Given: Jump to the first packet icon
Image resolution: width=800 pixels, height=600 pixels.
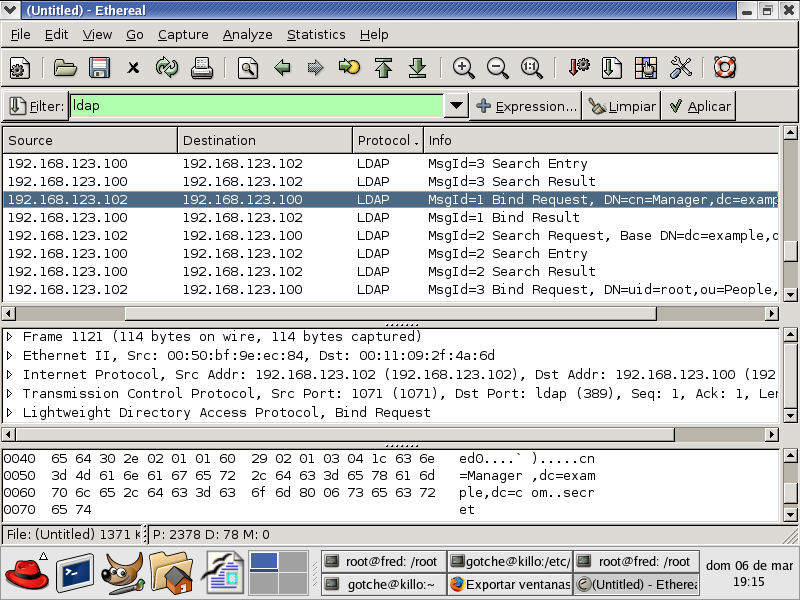Looking at the screenshot, I should click(384, 67).
